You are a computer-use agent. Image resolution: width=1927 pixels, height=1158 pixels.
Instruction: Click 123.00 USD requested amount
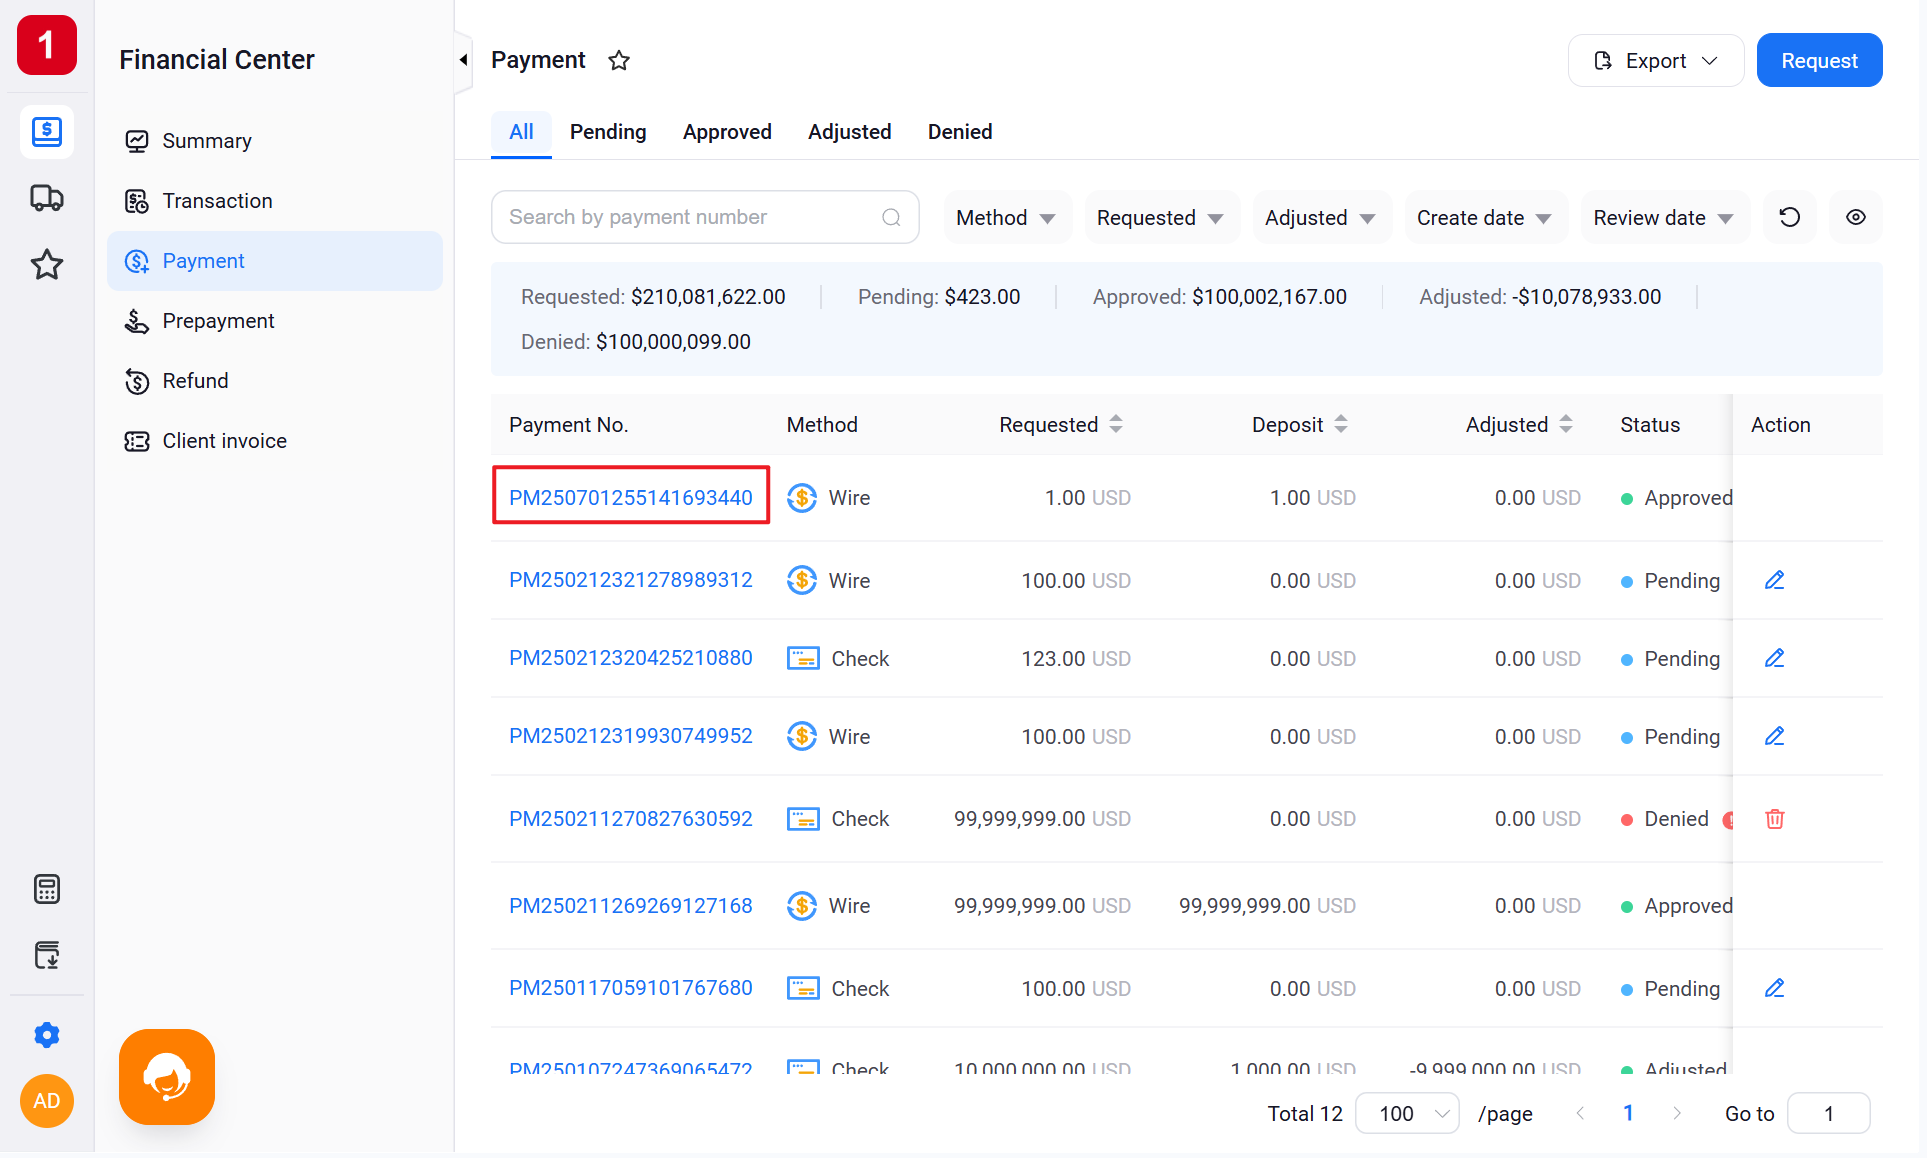pos(1076,659)
